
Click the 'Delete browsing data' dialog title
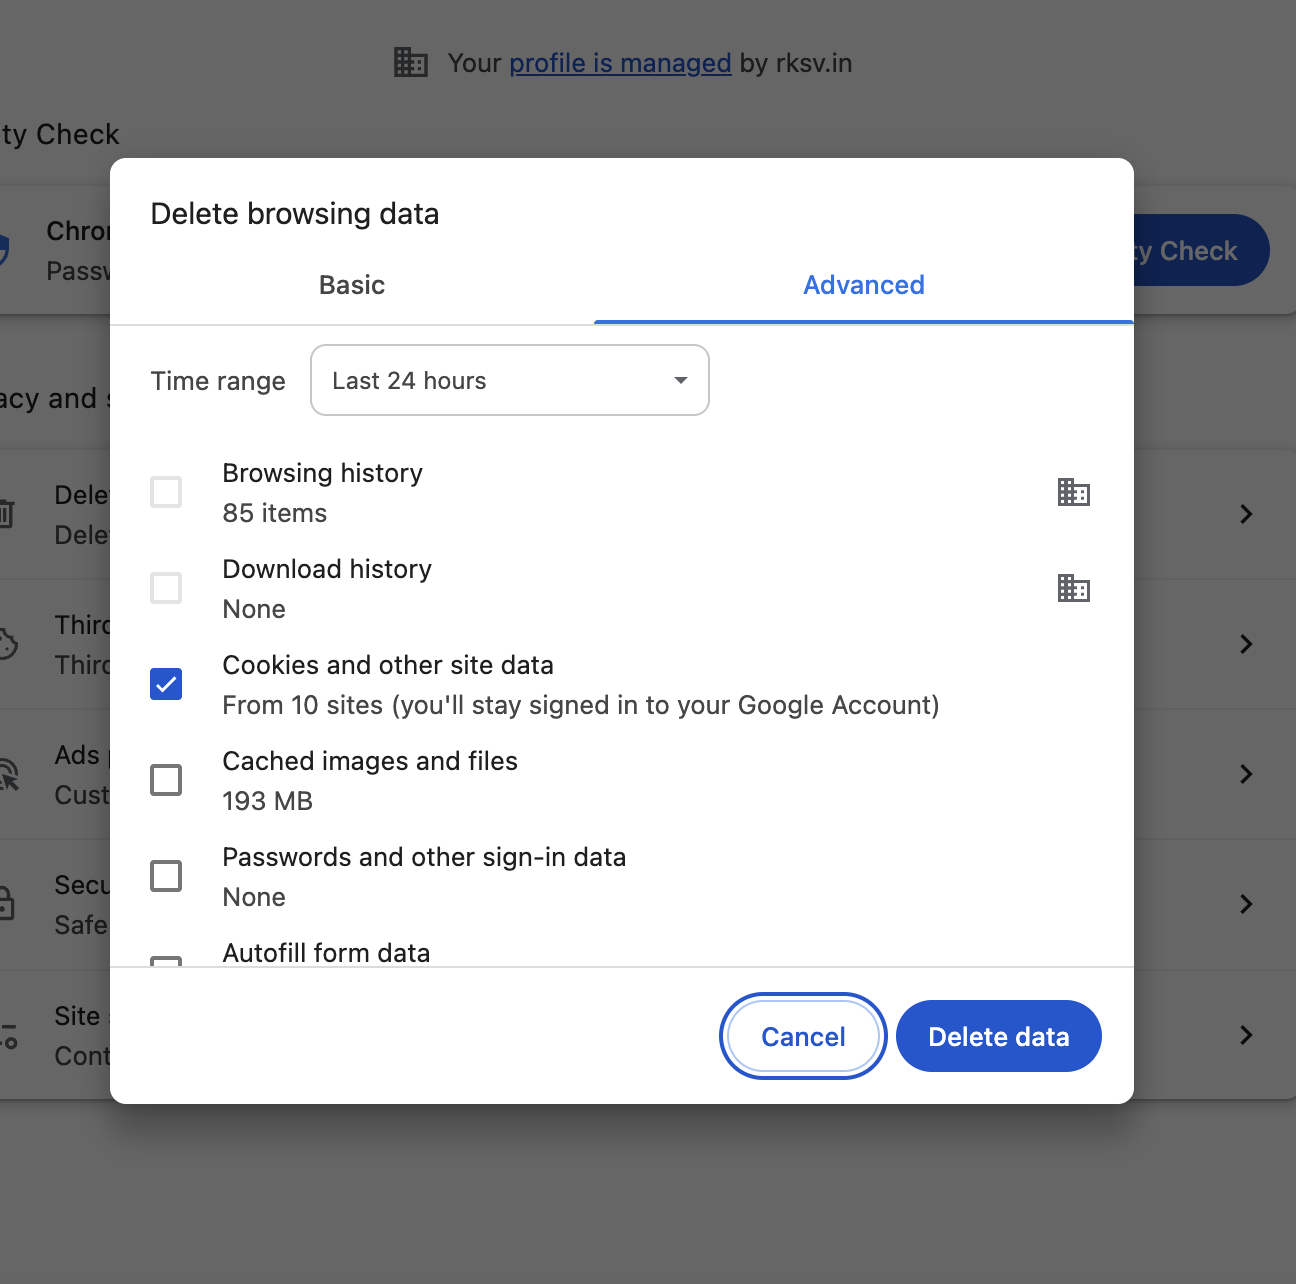point(295,214)
